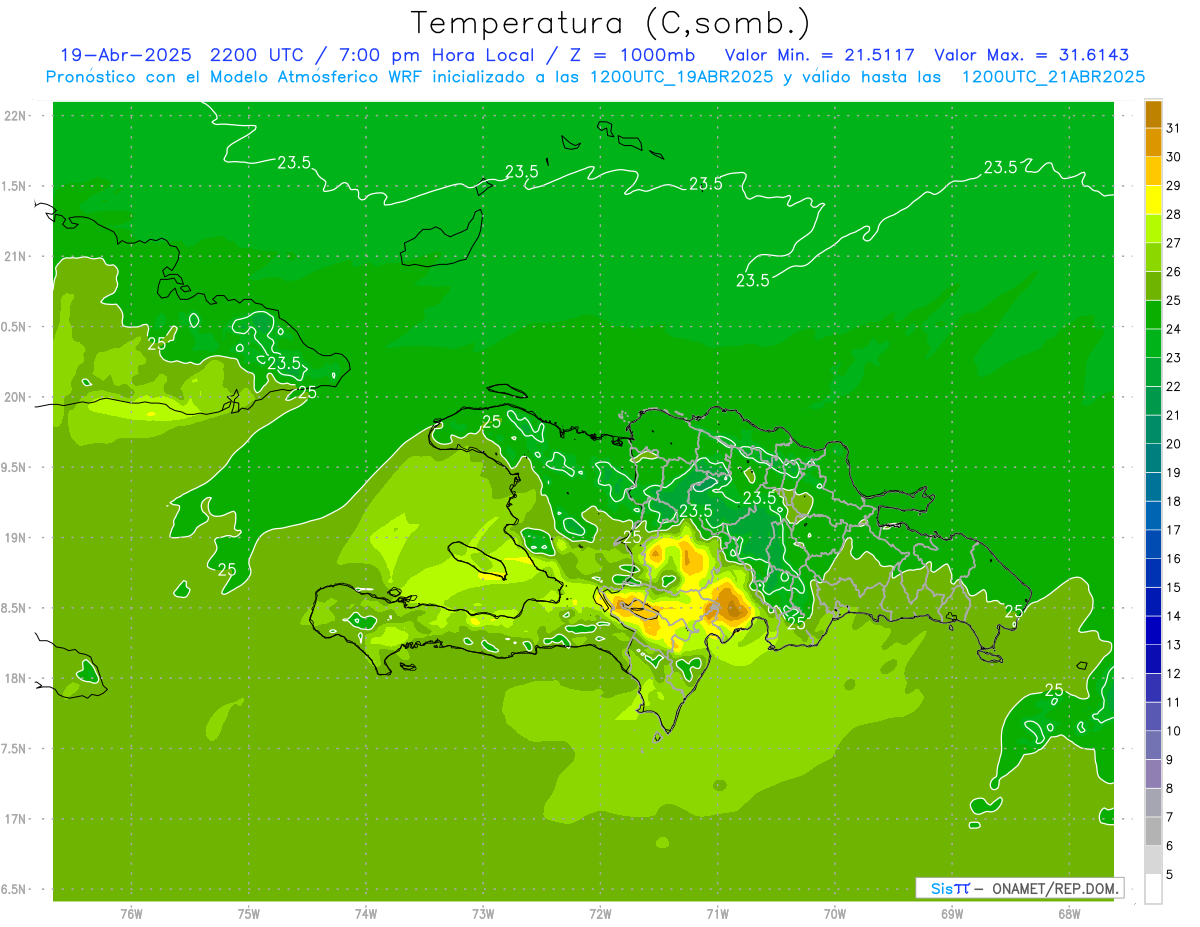Click the purple legend swatch between 8 and 9

coord(1153,773)
